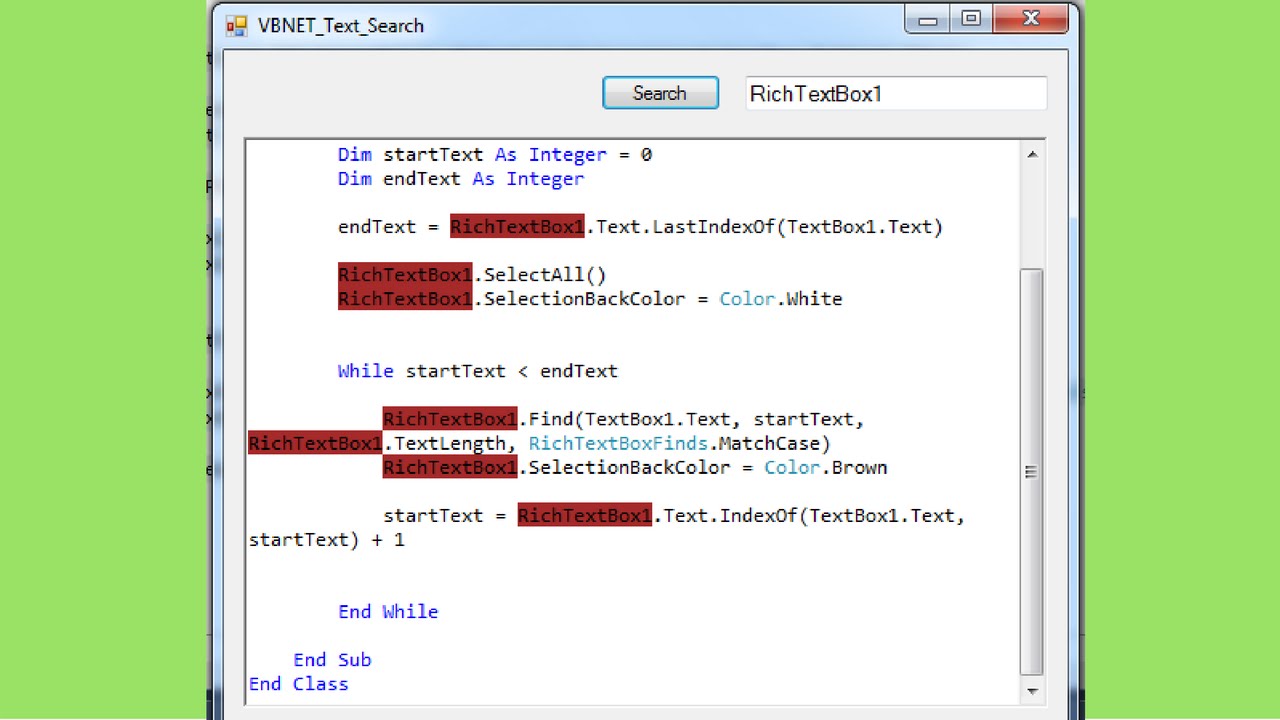Screen dimensions: 1280x720
Task: Click the 'While startText < endText' line
Action: point(478,371)
